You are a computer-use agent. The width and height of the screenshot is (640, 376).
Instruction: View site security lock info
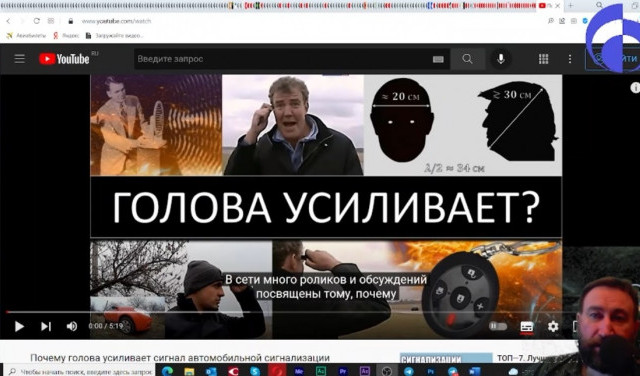[71, 21]
